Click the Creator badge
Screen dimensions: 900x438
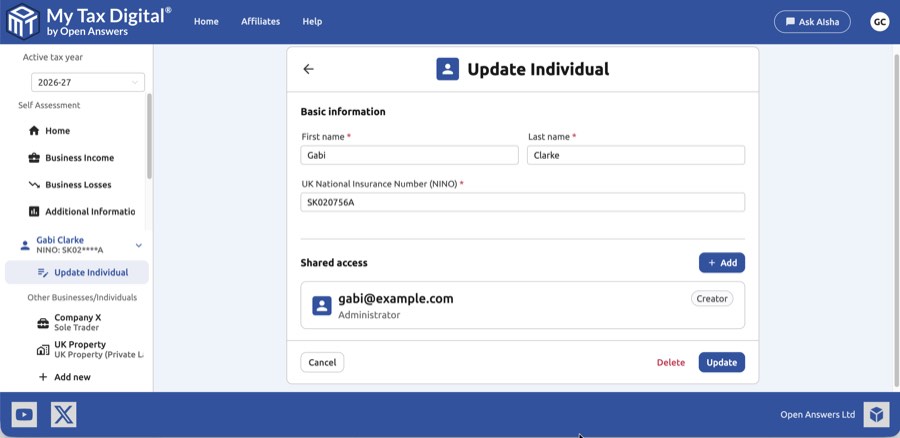712,299
